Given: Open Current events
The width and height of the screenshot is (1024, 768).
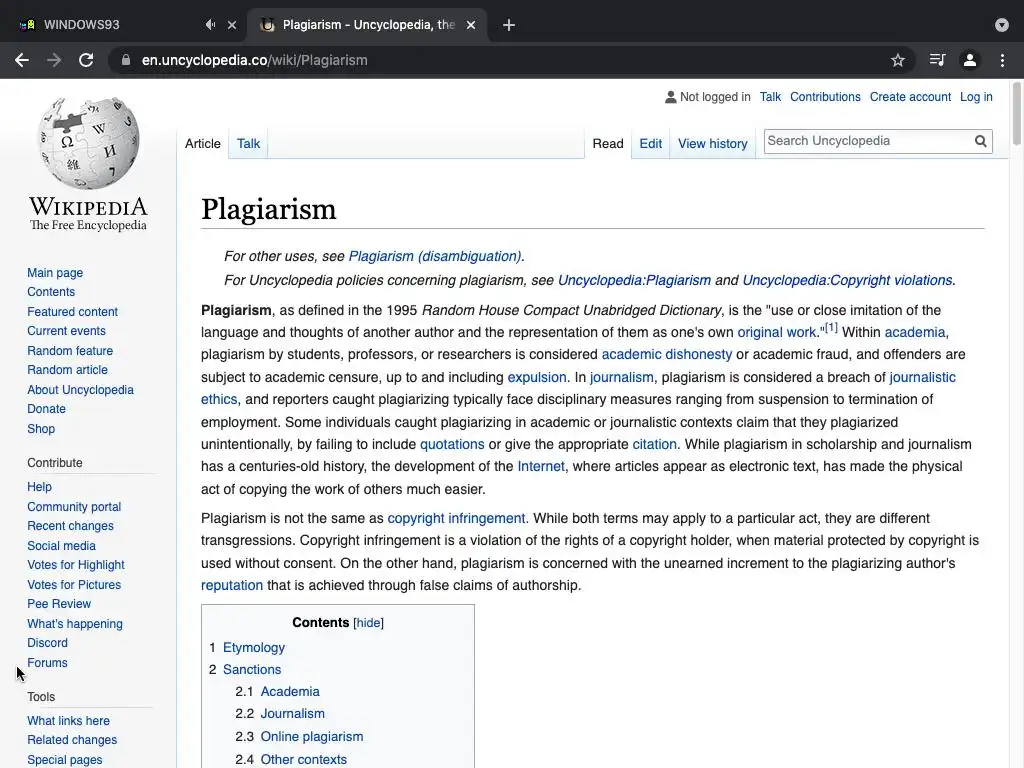Looking at the screenshot, I should click(66, 331).
